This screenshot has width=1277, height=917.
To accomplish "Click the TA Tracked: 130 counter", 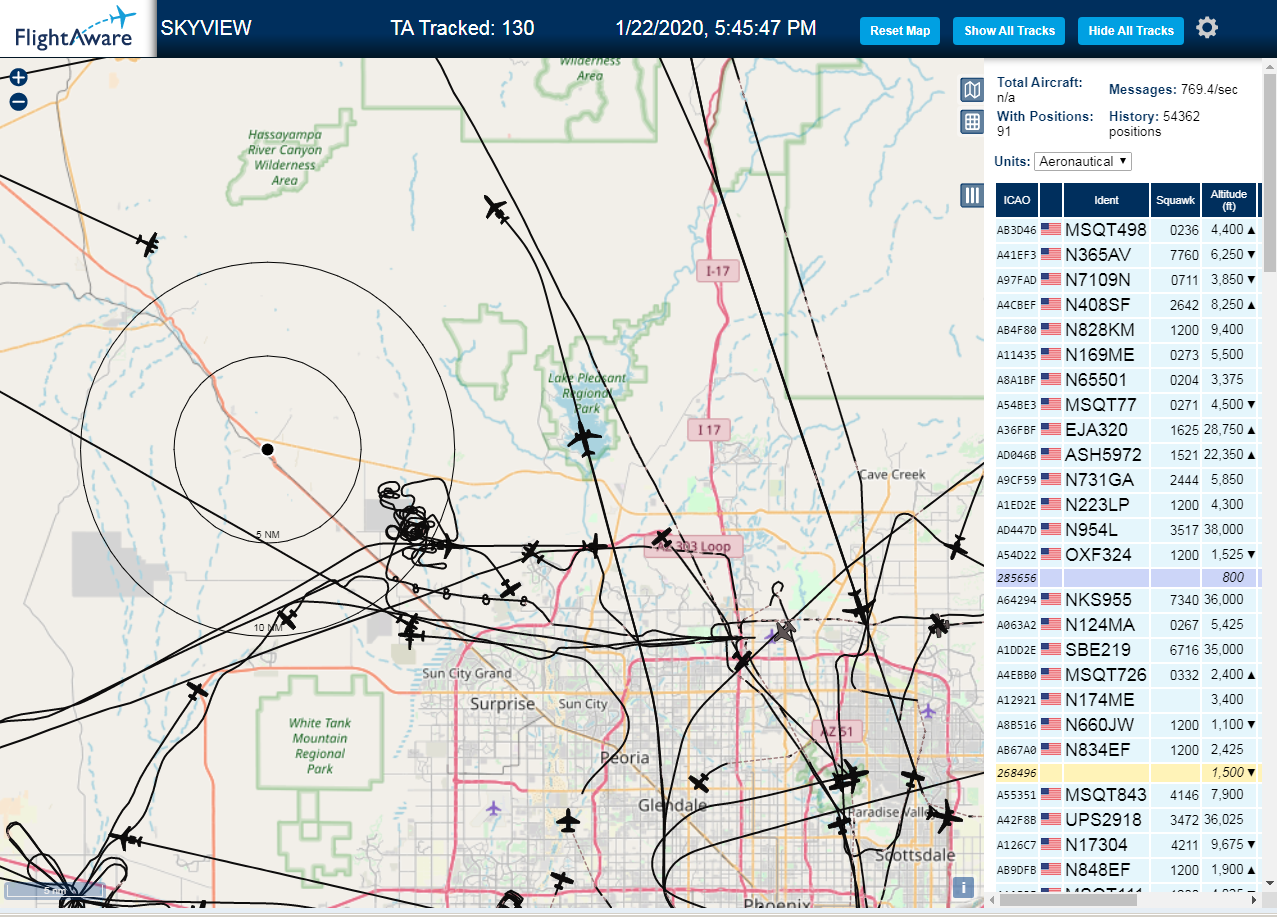I will 462,28.
